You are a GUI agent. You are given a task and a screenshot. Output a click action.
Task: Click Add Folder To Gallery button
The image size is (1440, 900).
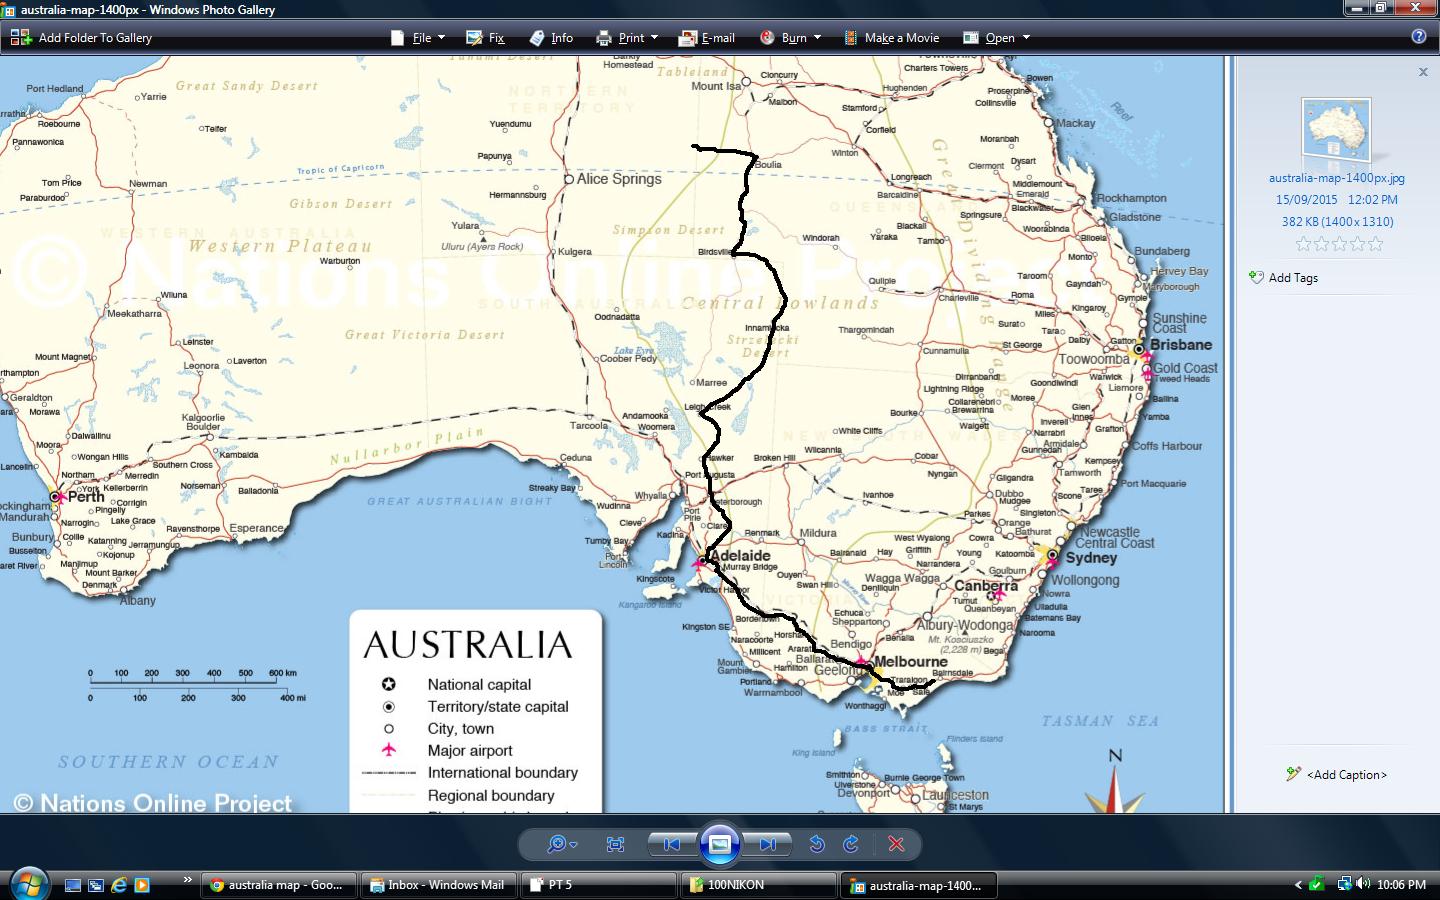[82, 38]
